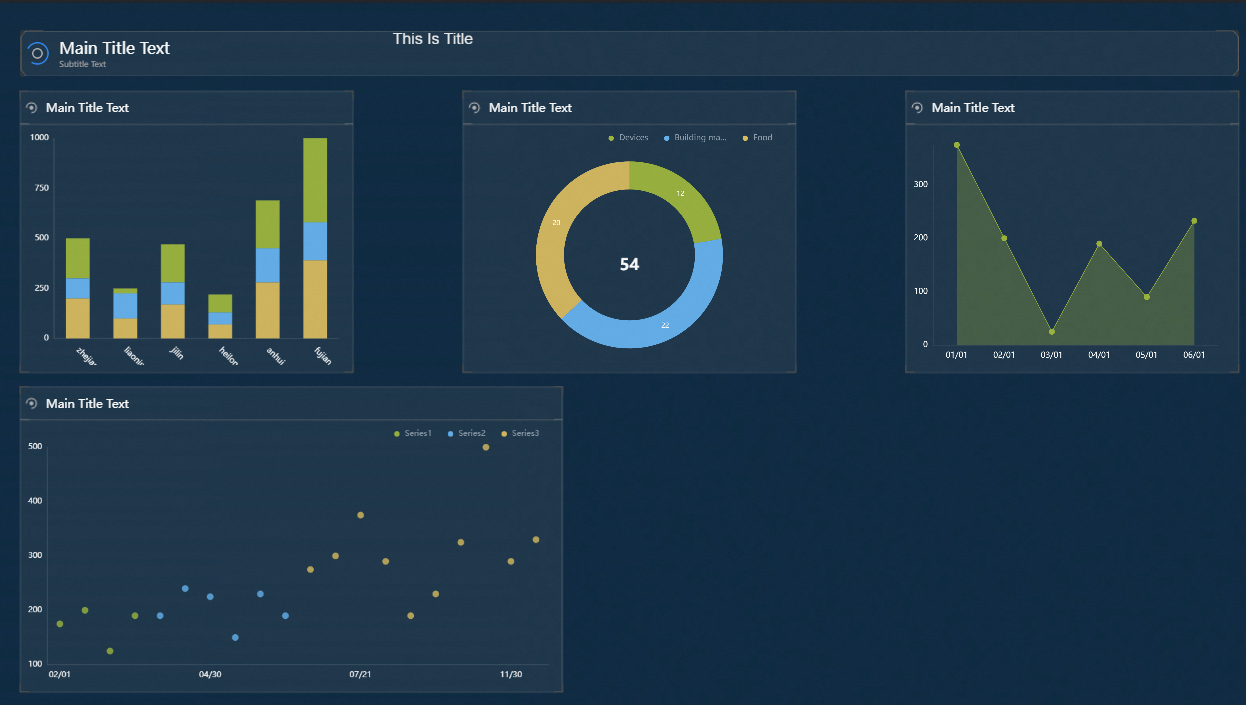Image resolution: width=1246 pixels, height=705 pixels.
Task: Click the title icon of the scatter chart panel
Action: pos(32,404)
